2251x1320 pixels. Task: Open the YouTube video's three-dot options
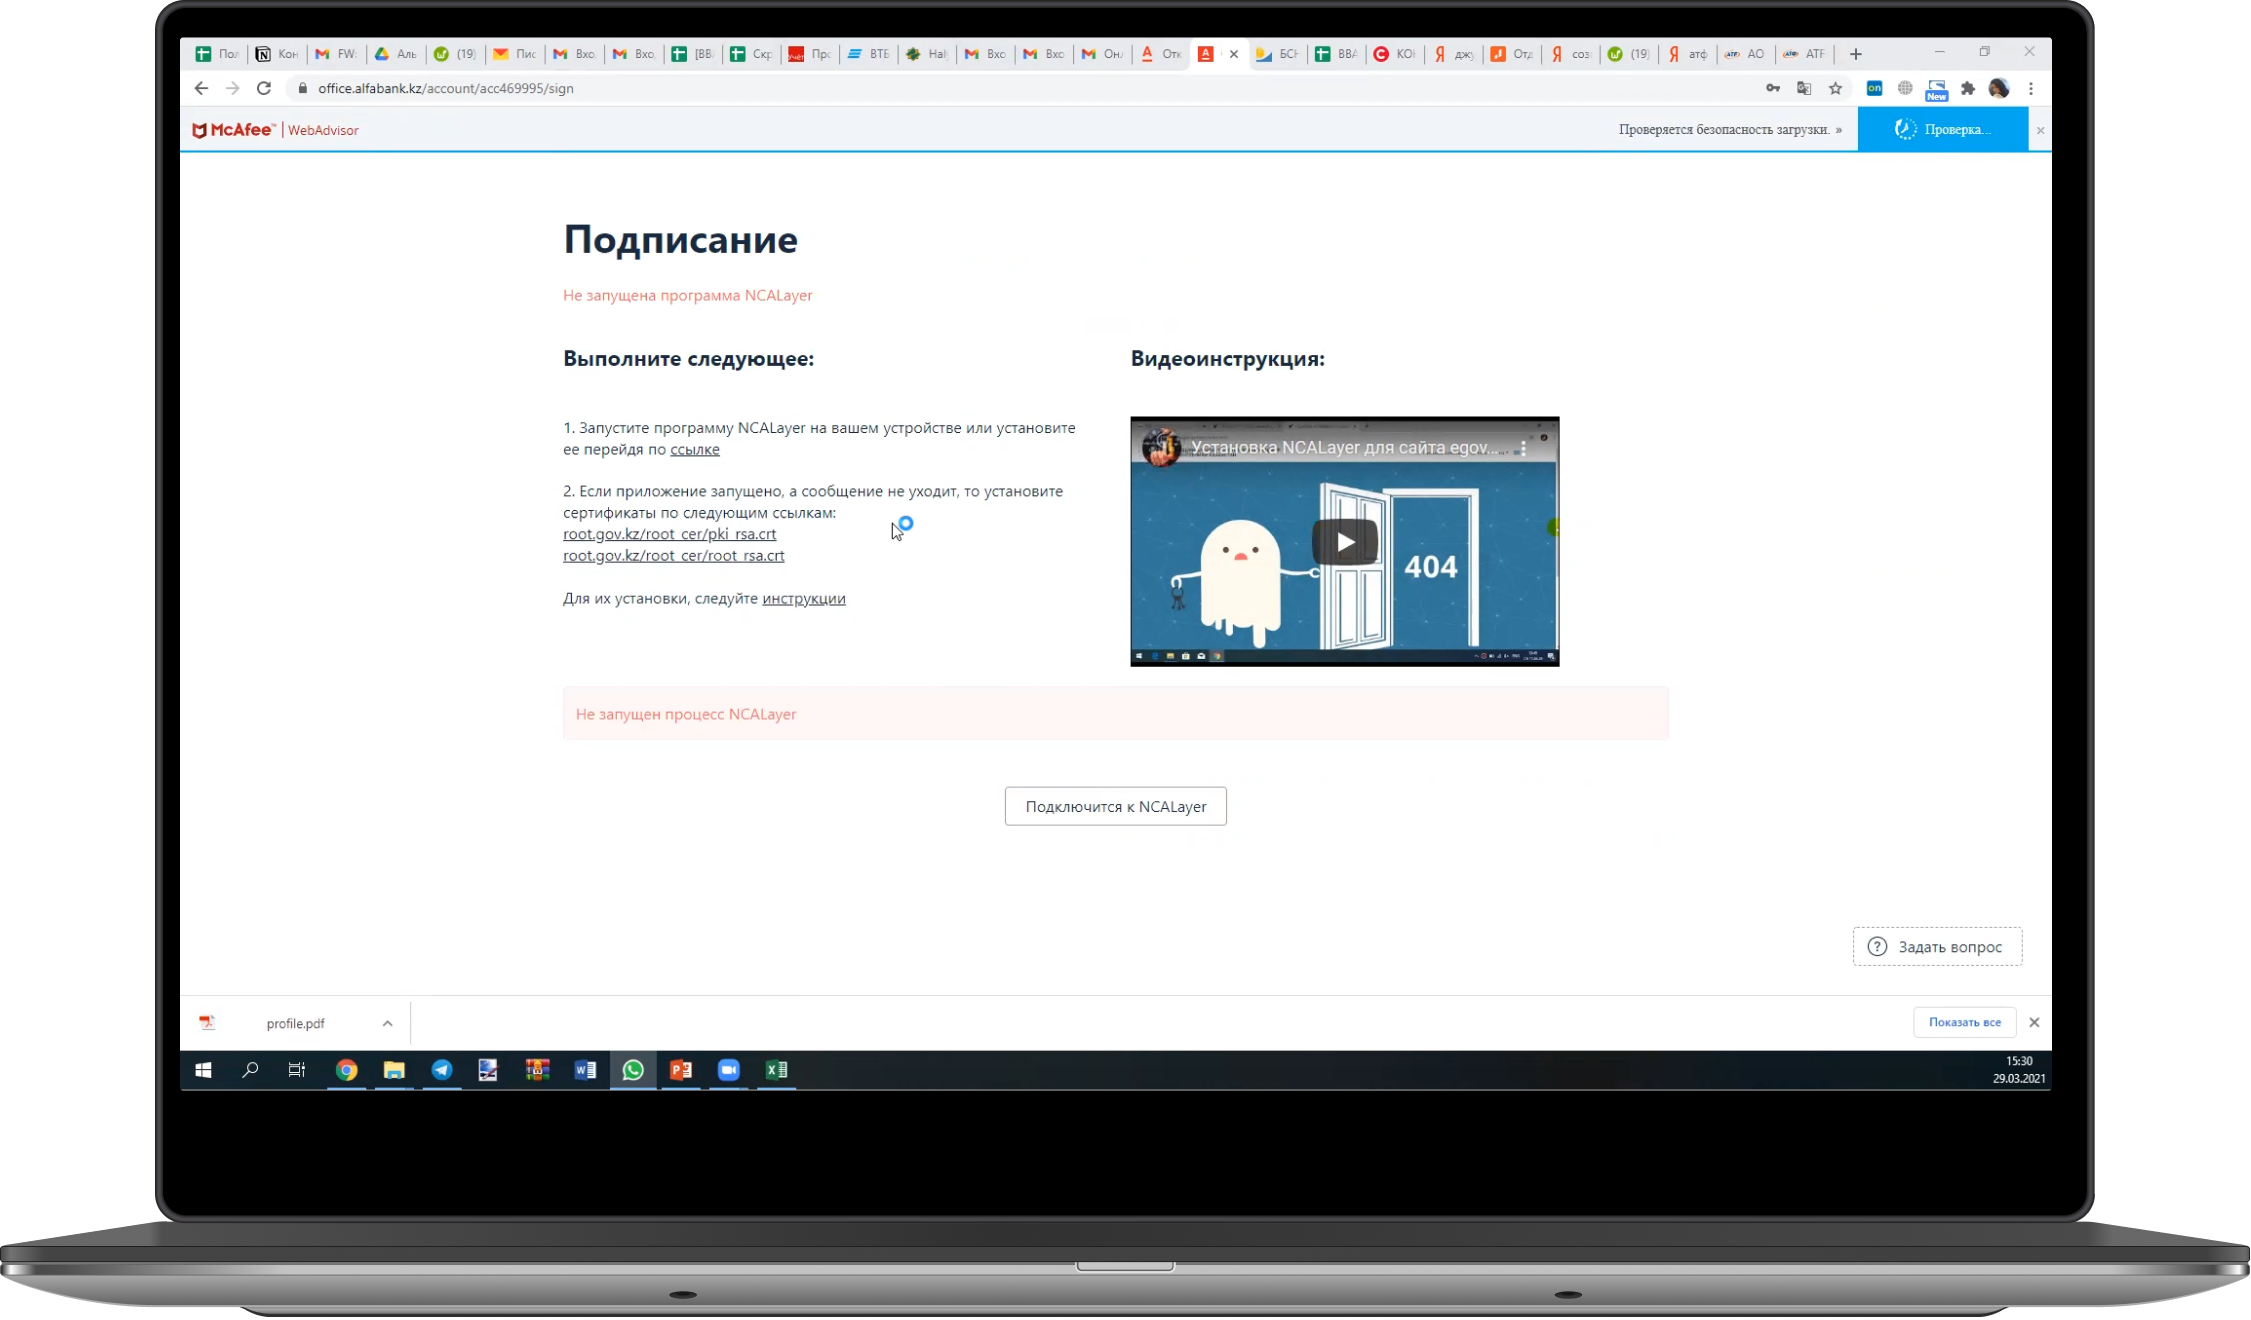1523,448
